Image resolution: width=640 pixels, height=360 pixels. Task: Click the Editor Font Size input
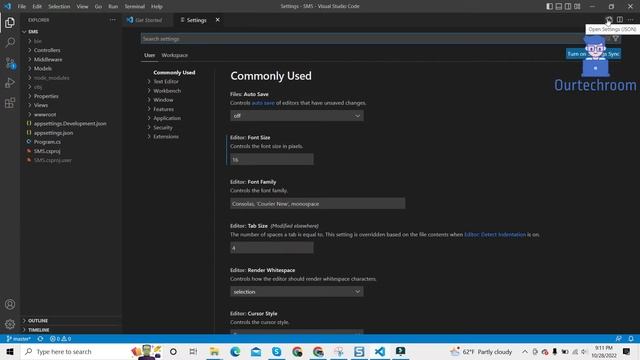(x=272, y=160)
